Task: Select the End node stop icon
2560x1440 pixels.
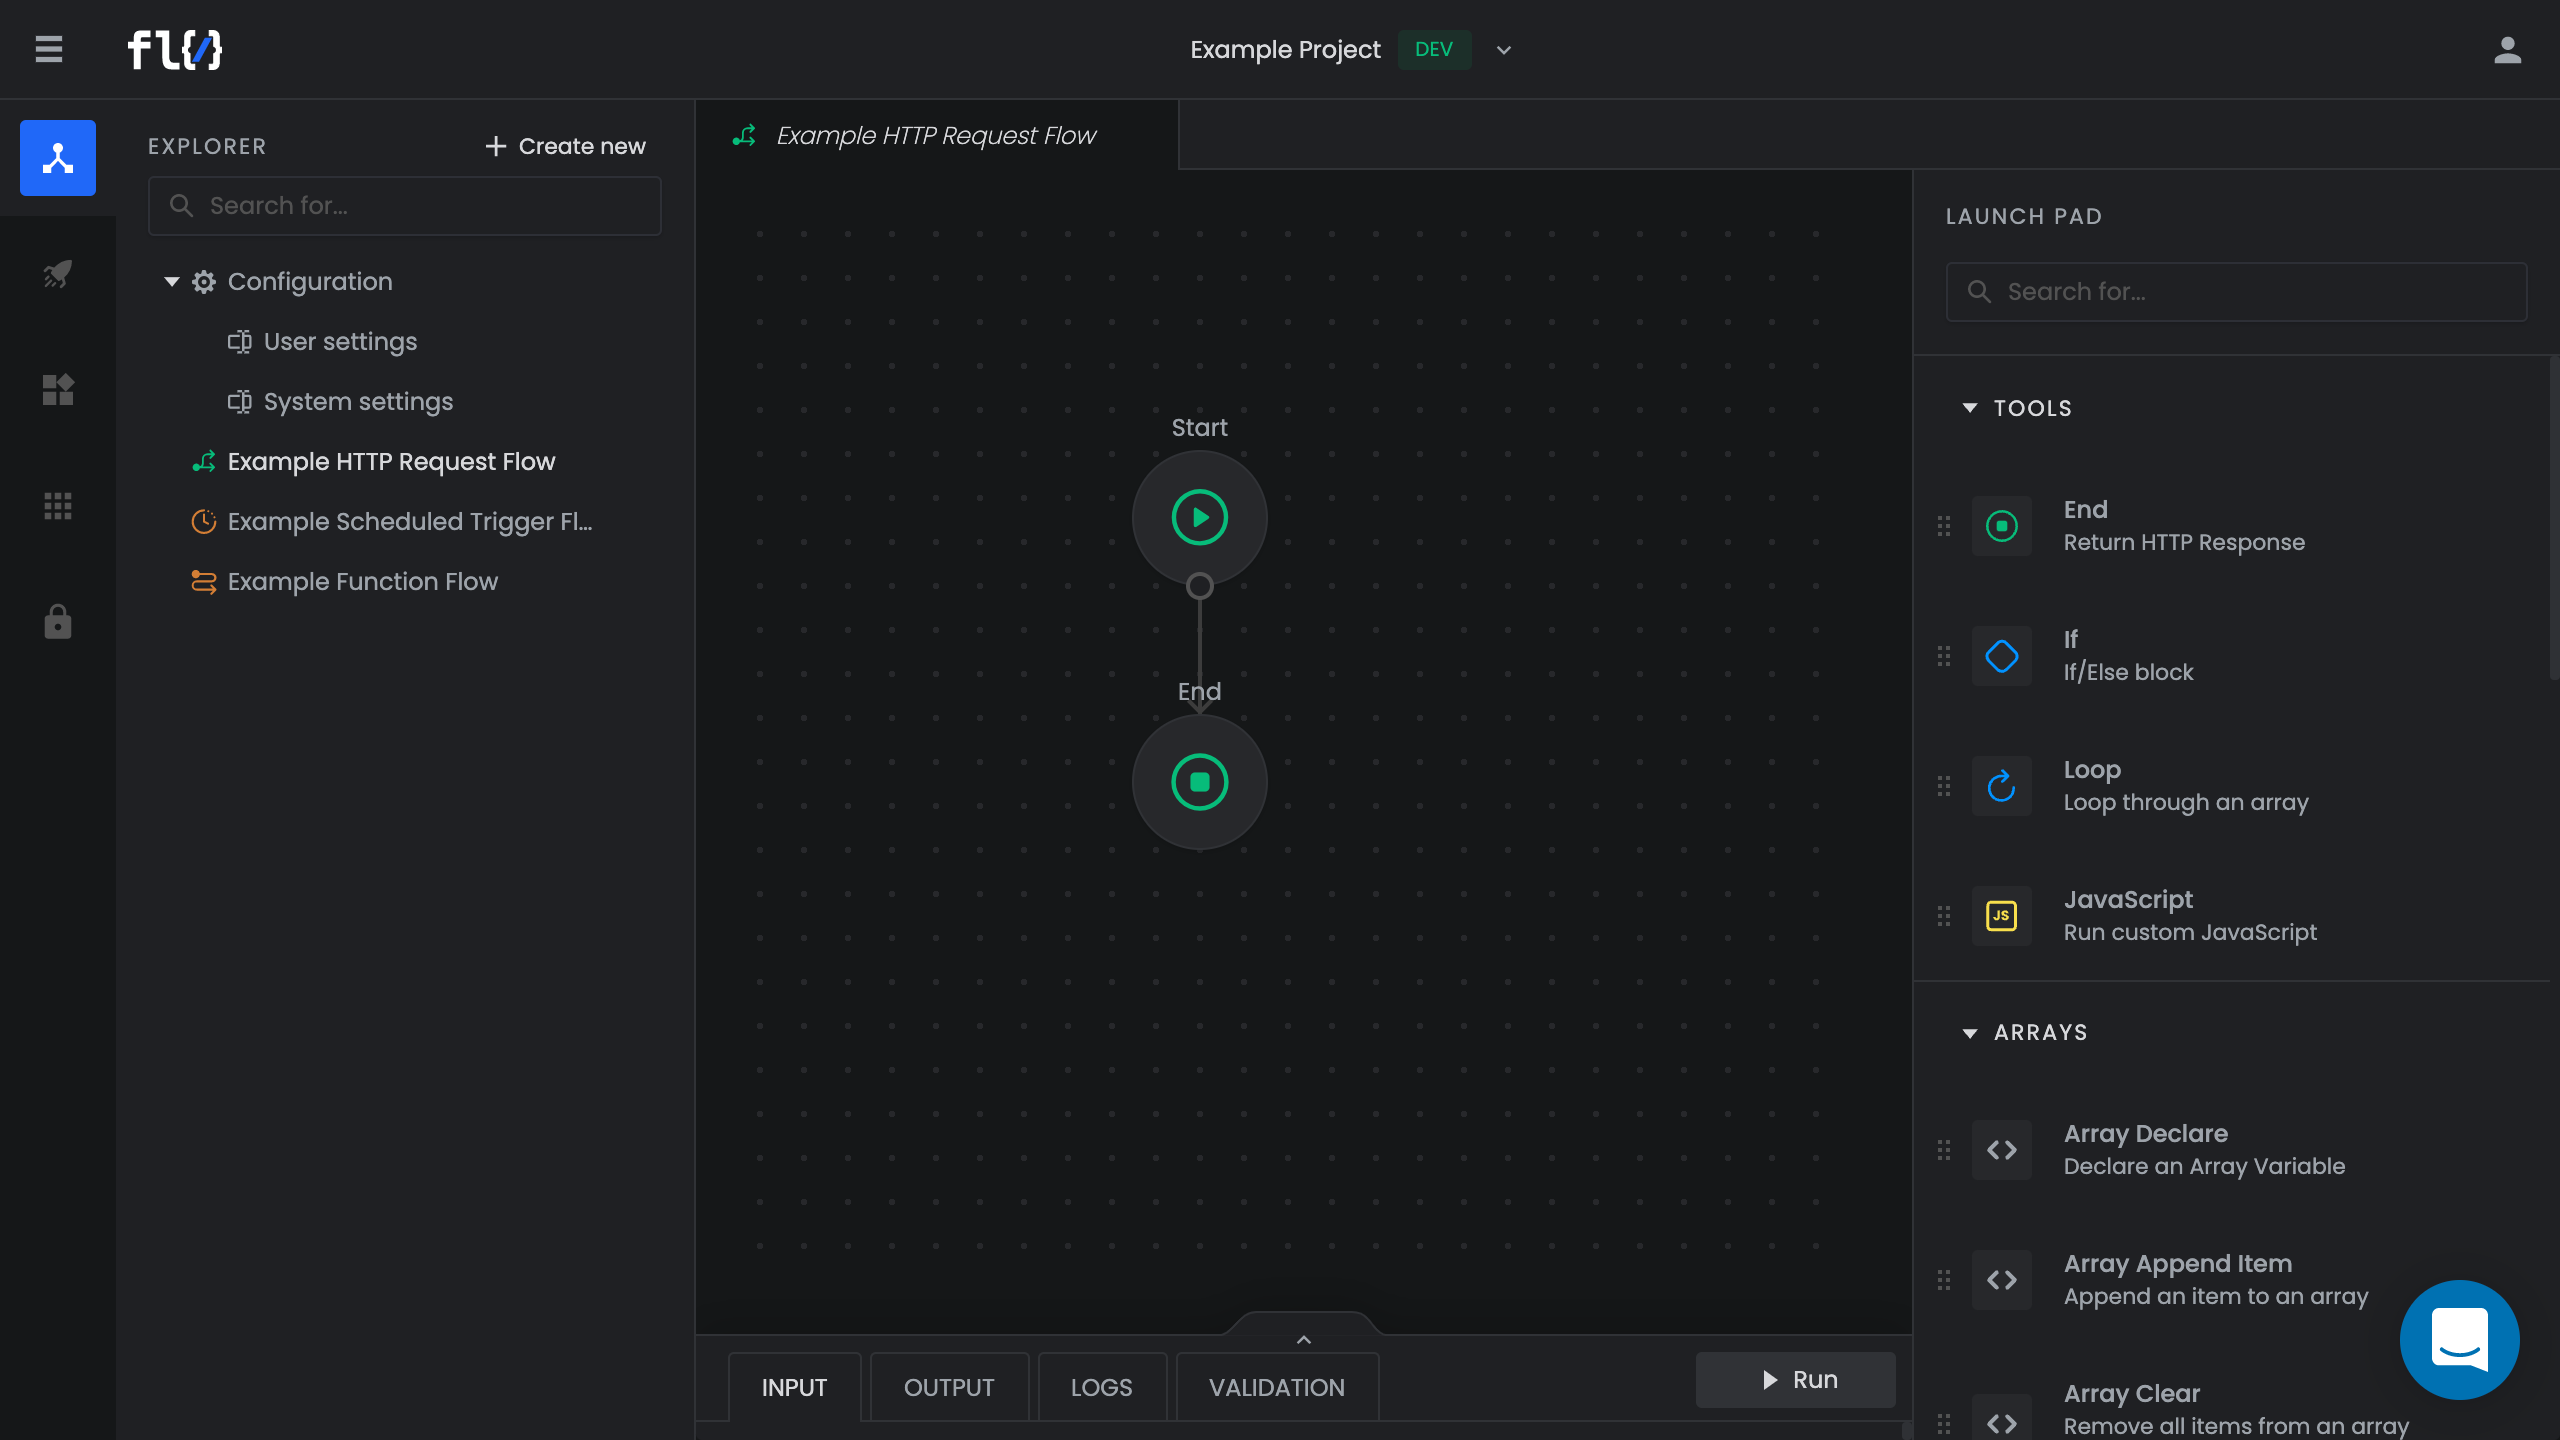Action: click(x=1199, y=782)
